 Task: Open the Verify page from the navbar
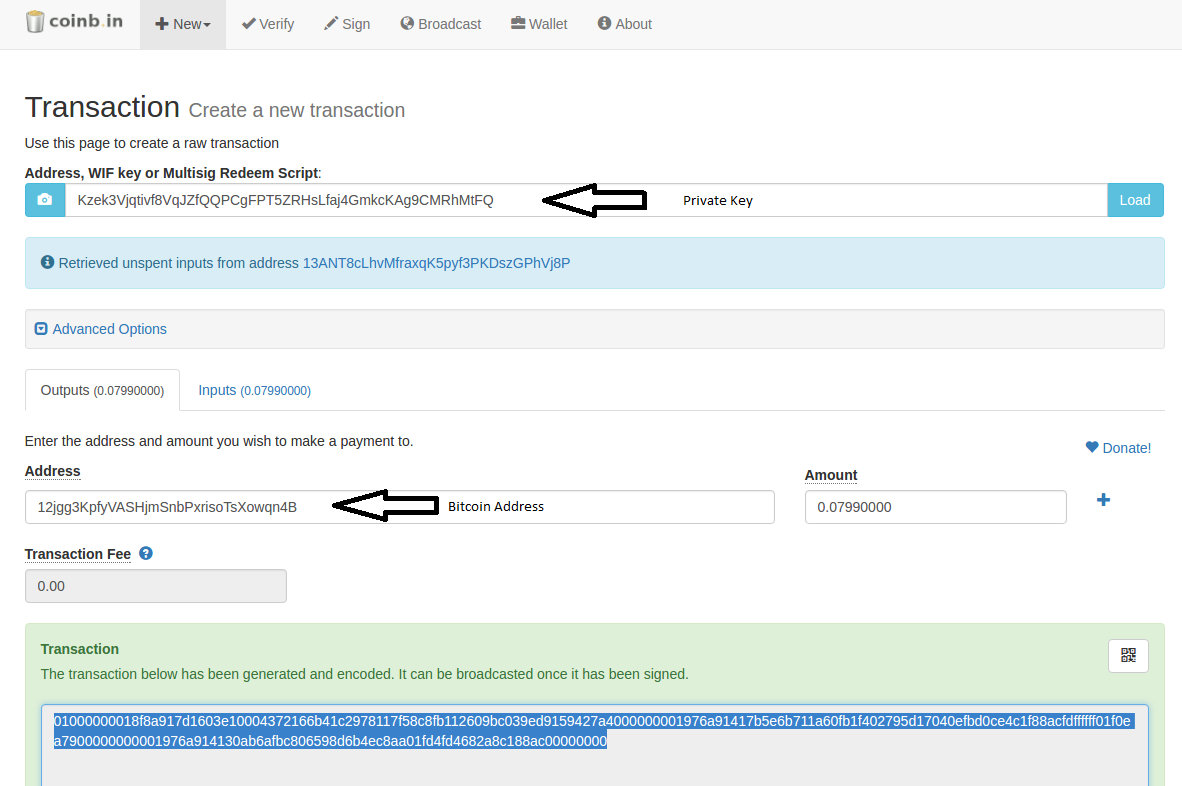click(267, 23)
